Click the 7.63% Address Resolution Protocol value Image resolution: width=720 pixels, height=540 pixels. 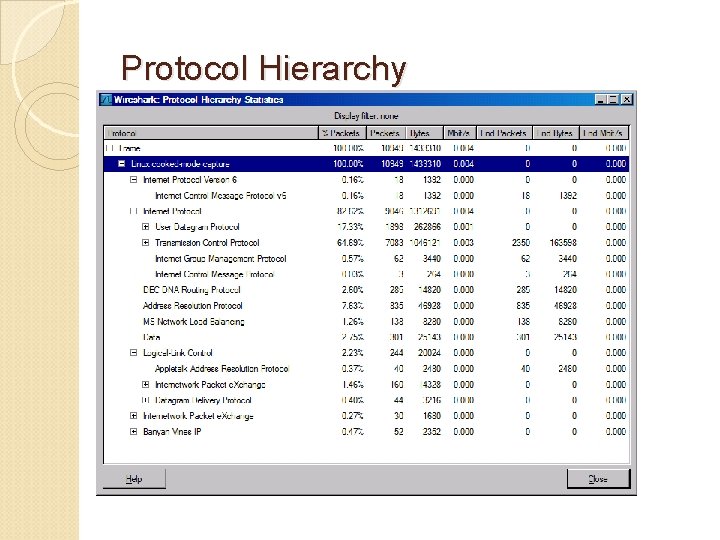[x=353, y=306]
